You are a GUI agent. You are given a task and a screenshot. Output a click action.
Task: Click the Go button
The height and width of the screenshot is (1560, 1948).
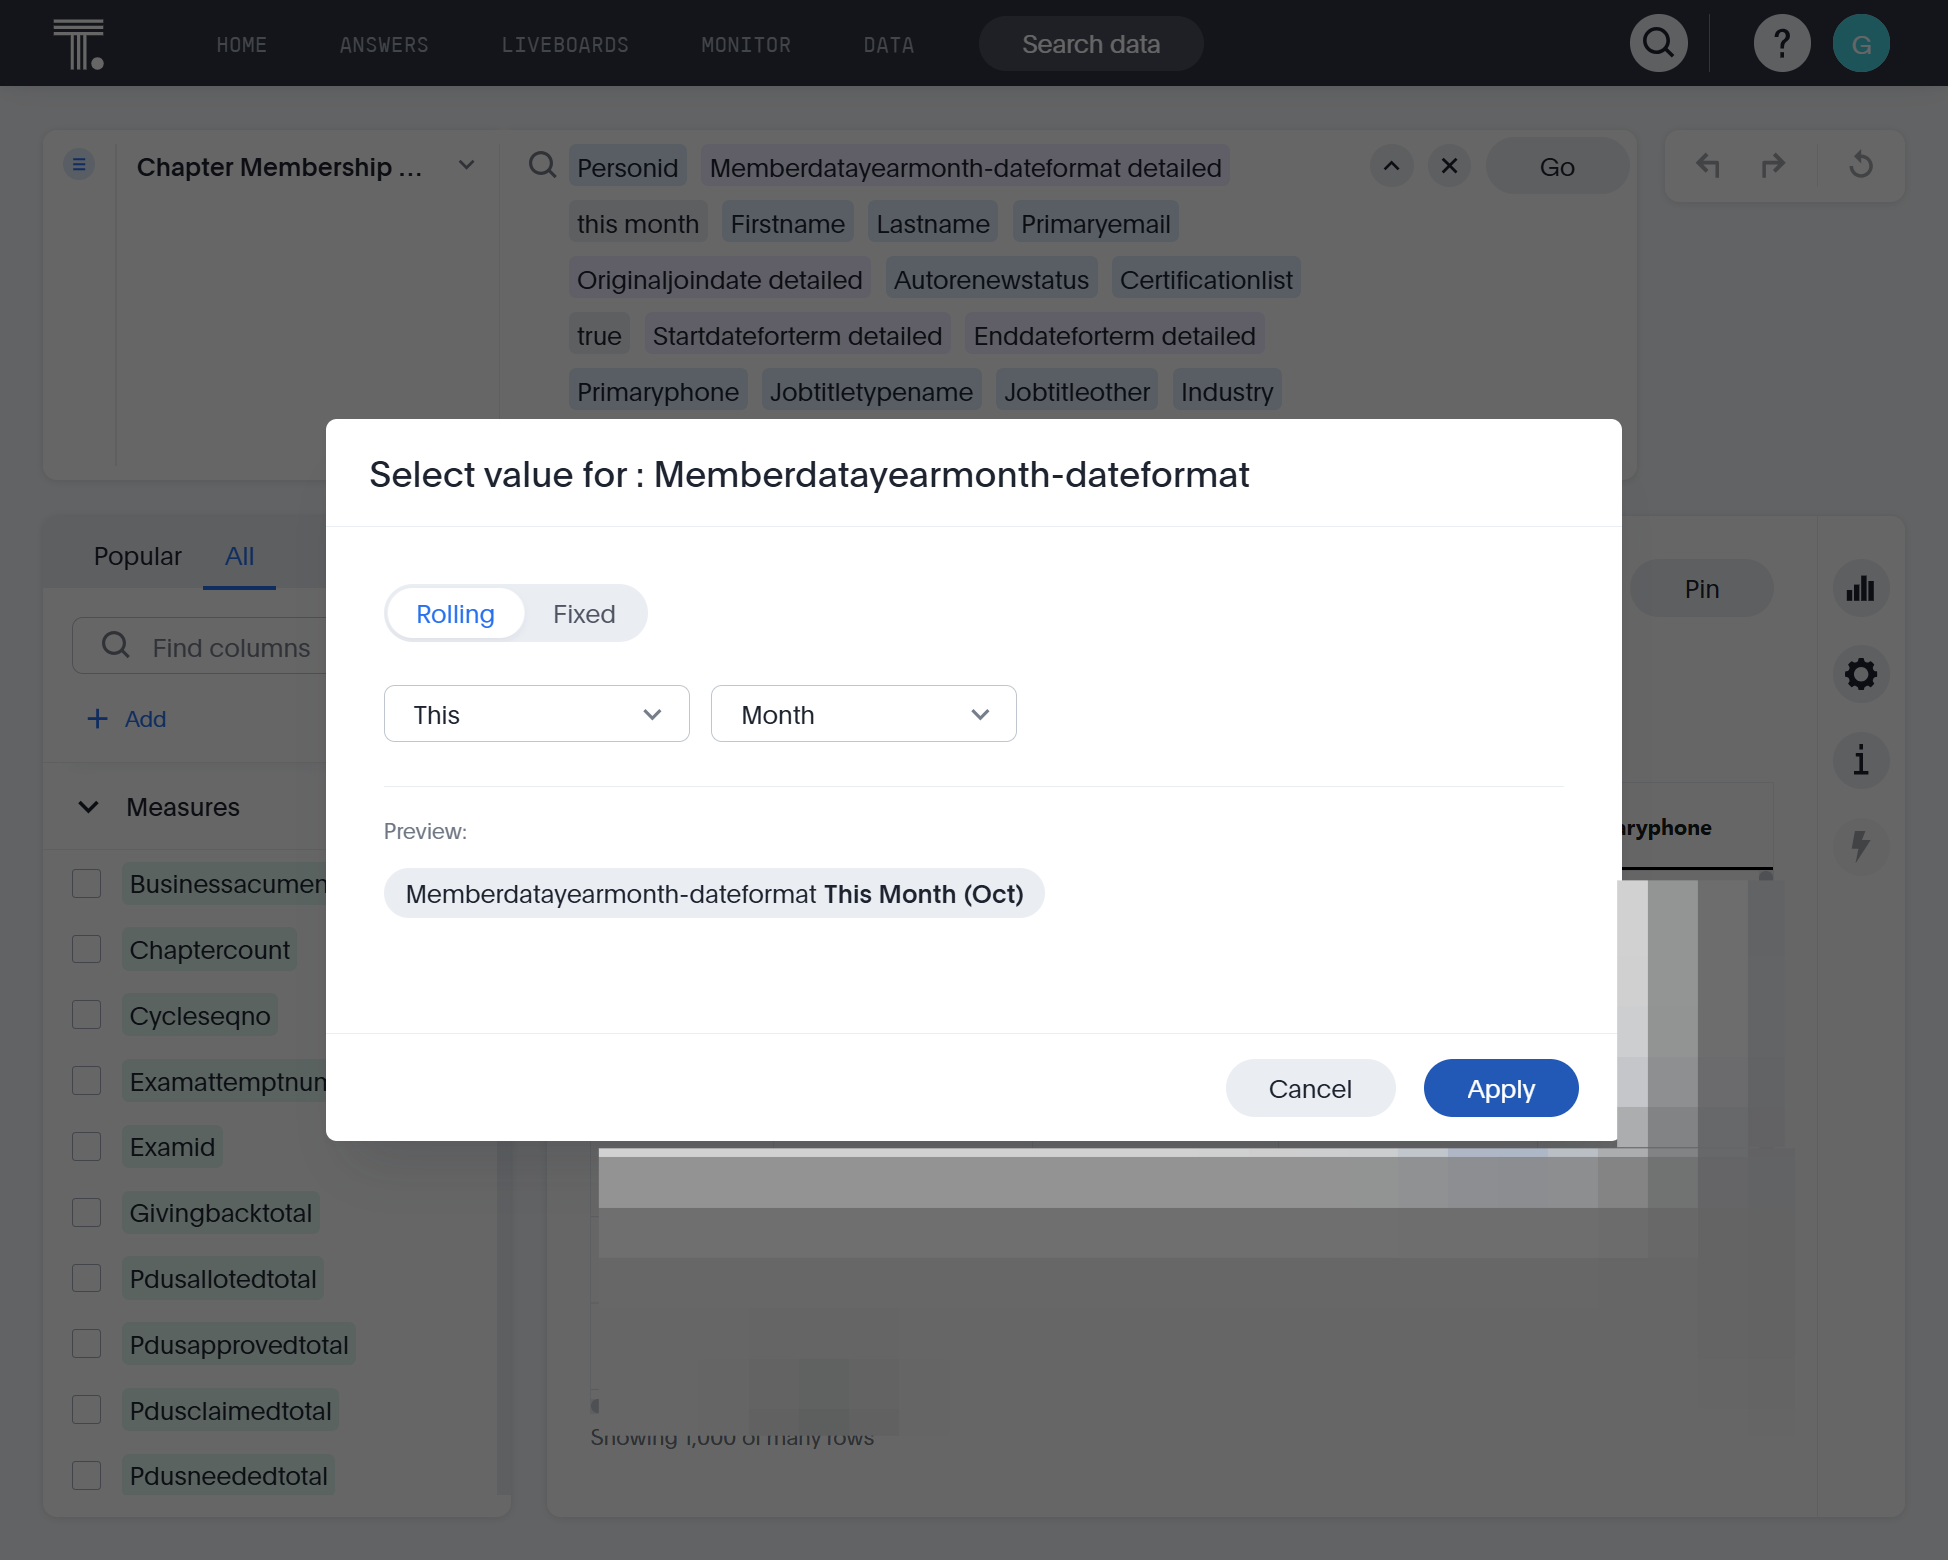click(x=1557, y=167)
